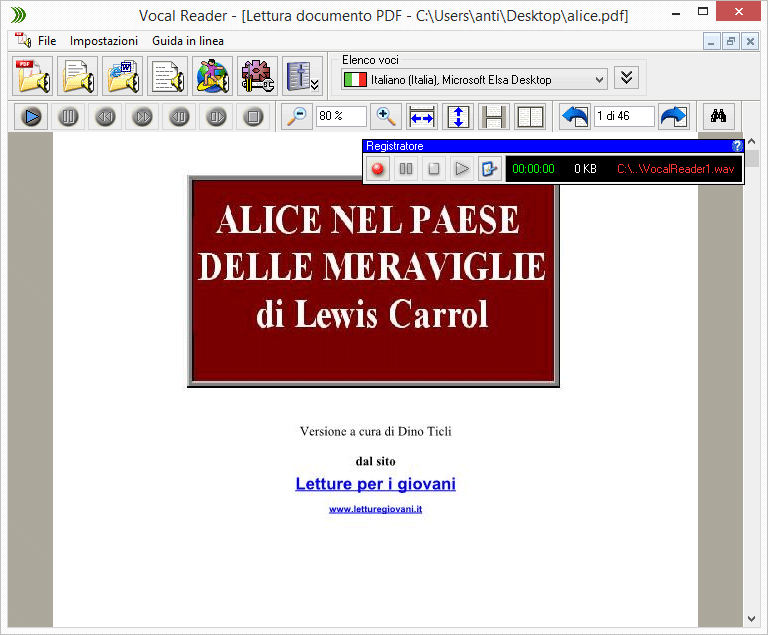Minimize the inner document window
The image size is (768, 635).
tap(711, 41)
